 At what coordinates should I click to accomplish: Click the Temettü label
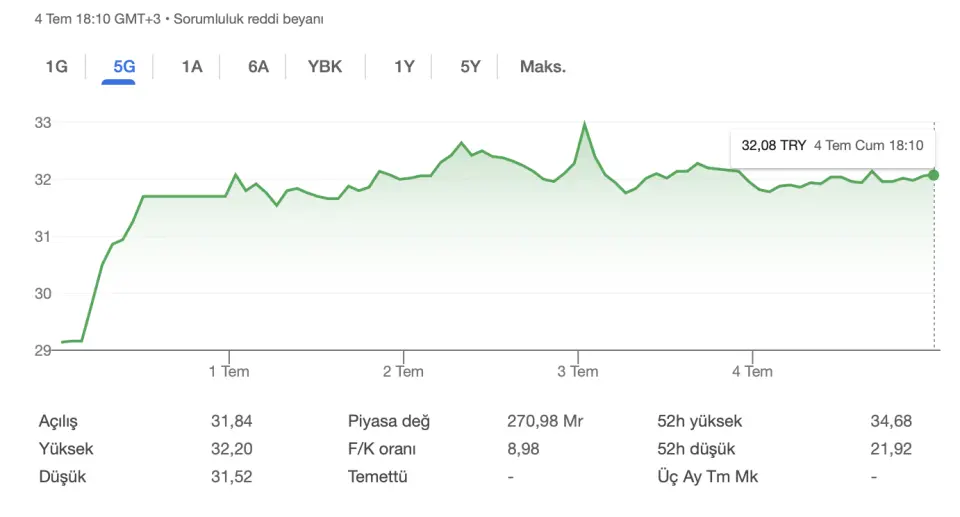coord(377,477)
